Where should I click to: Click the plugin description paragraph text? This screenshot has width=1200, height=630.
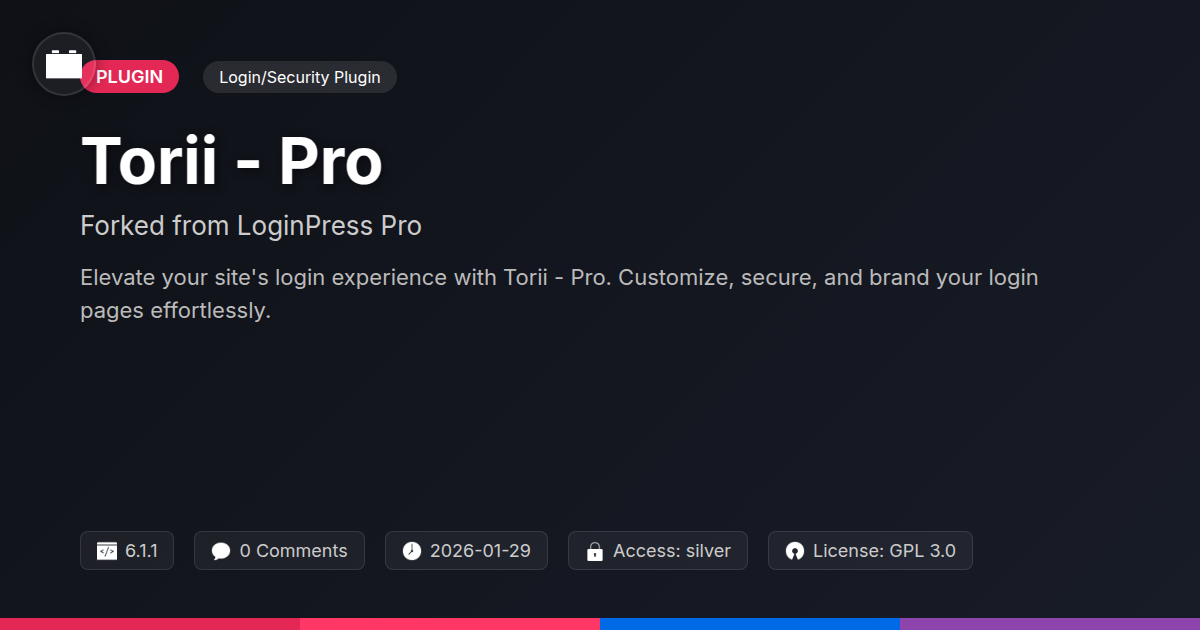tap(559, 294)
